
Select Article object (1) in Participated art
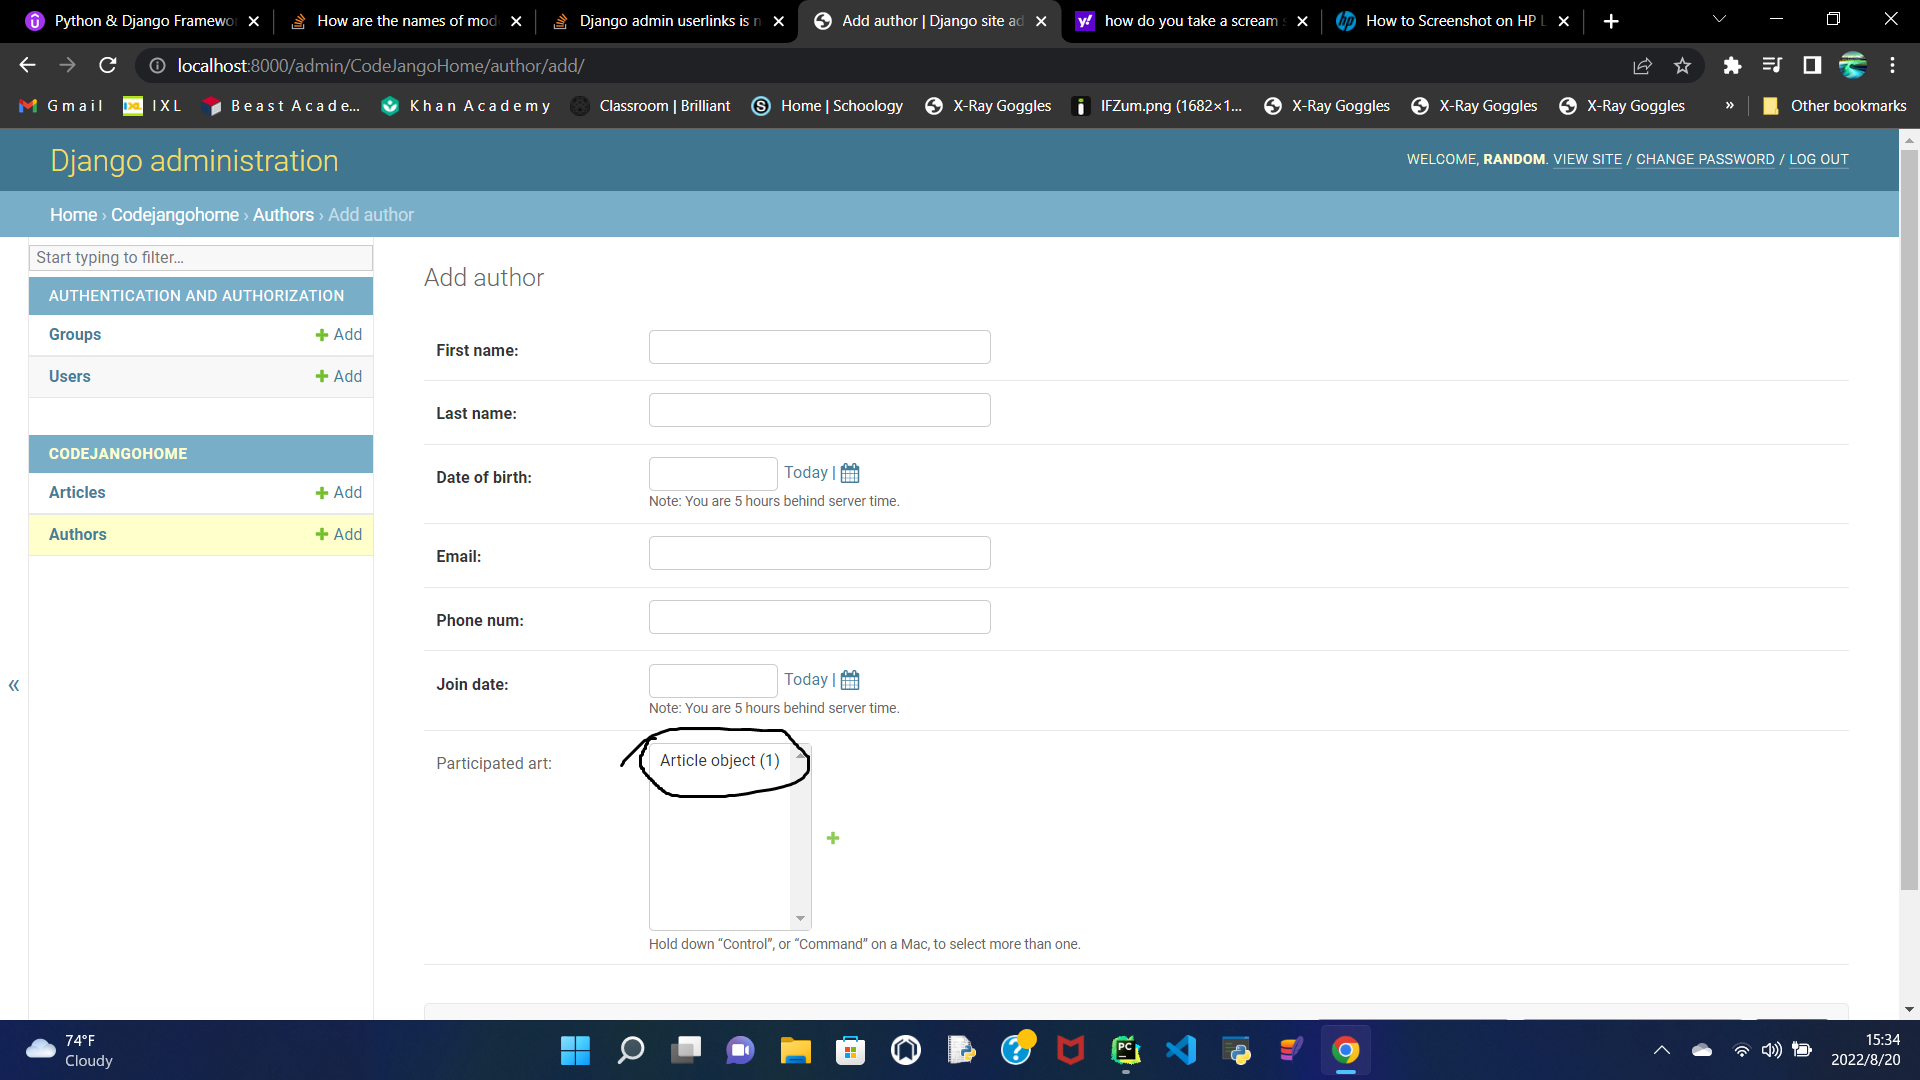[x=720, y=760]
